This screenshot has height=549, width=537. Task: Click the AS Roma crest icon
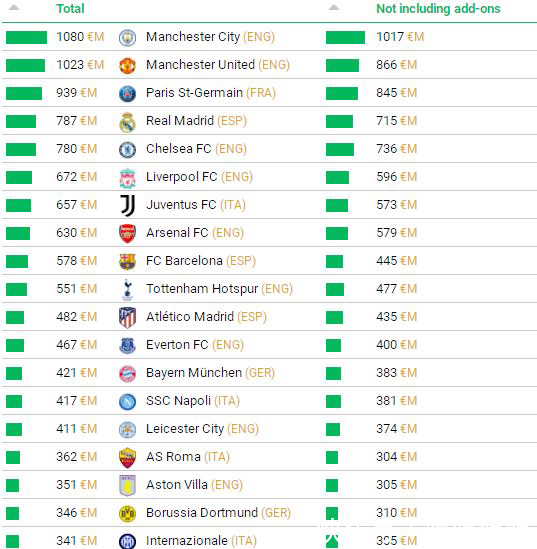127,458
